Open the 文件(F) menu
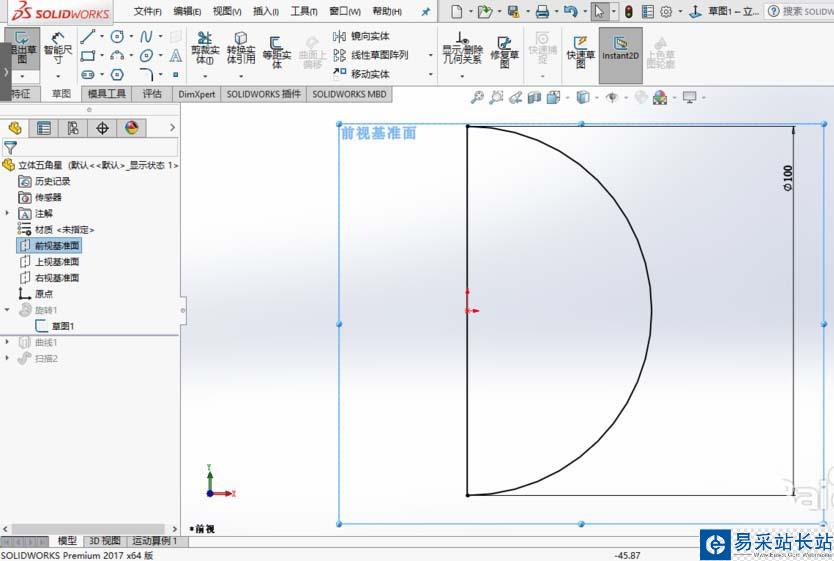Image resolution: width=834 pixels, height=561 pixels. click(147, 11)
